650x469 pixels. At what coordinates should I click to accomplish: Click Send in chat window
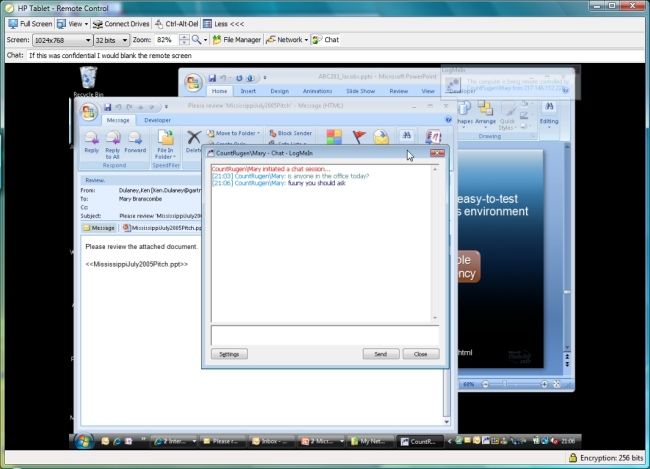[x=381, y=354]
